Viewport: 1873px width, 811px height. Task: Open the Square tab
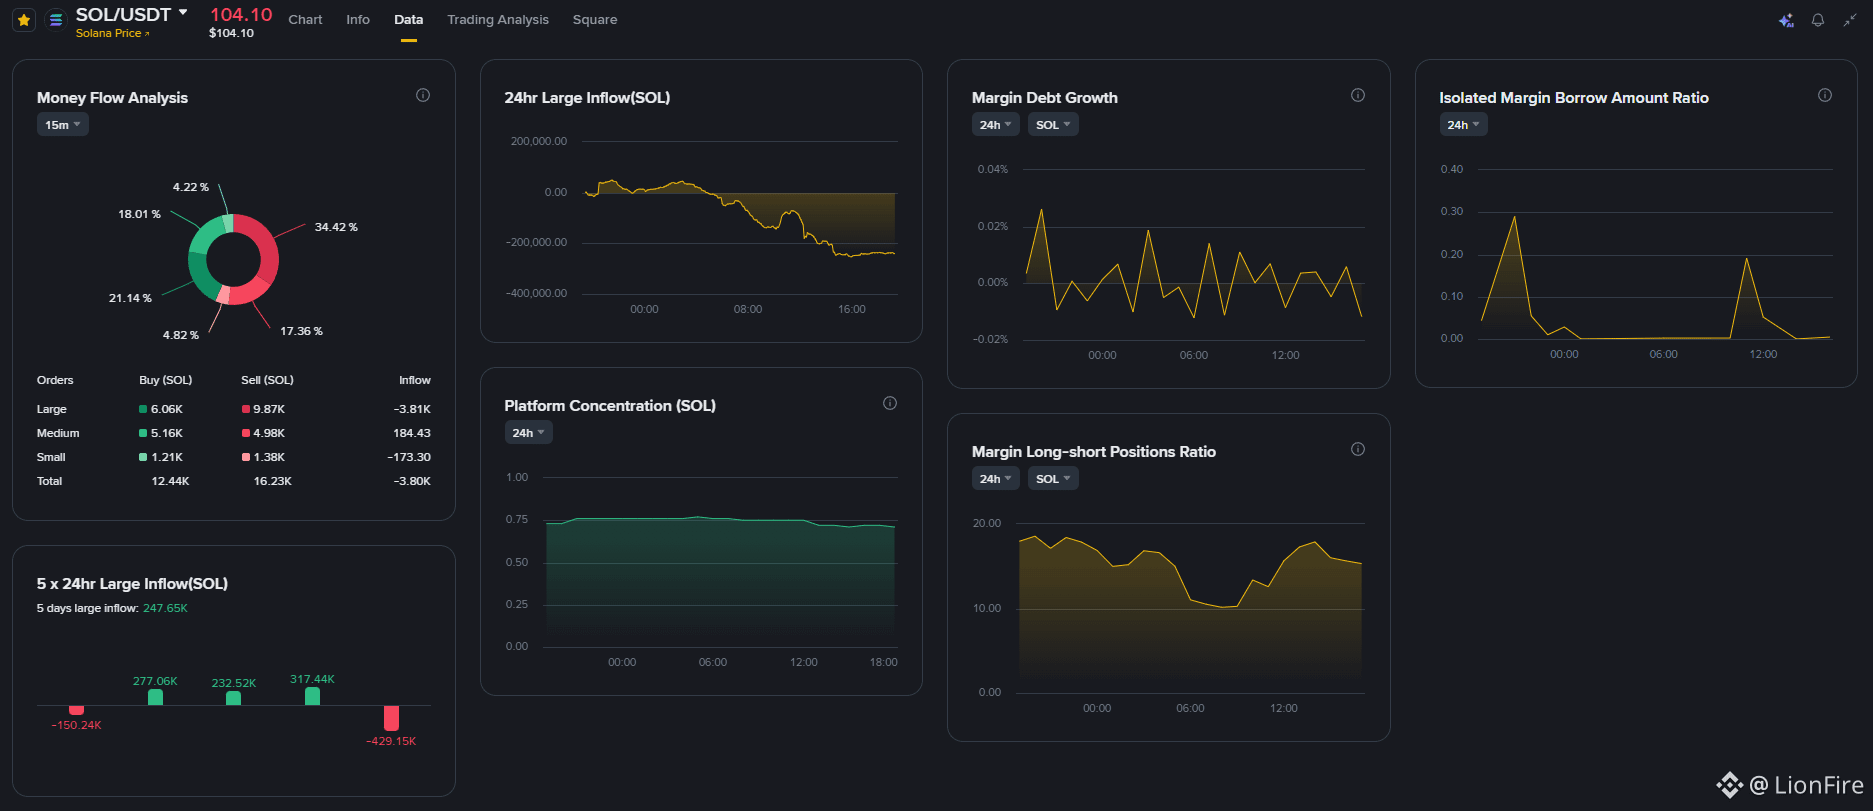[595, 20]
